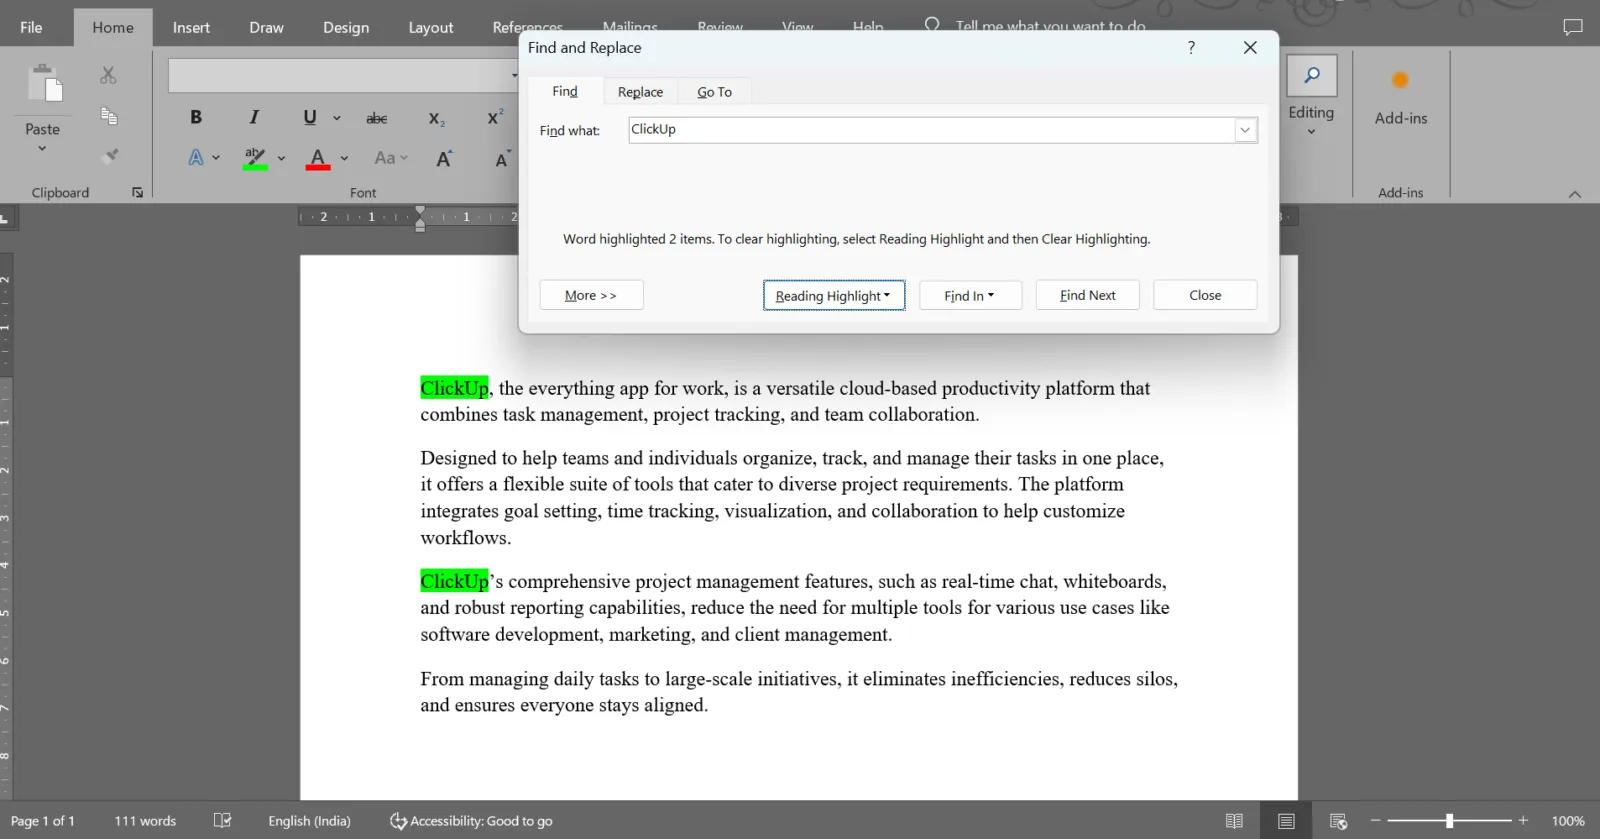Open the Clipboard pane launcher
This screenshot has width=1600, height=839.
pos(137,192)
